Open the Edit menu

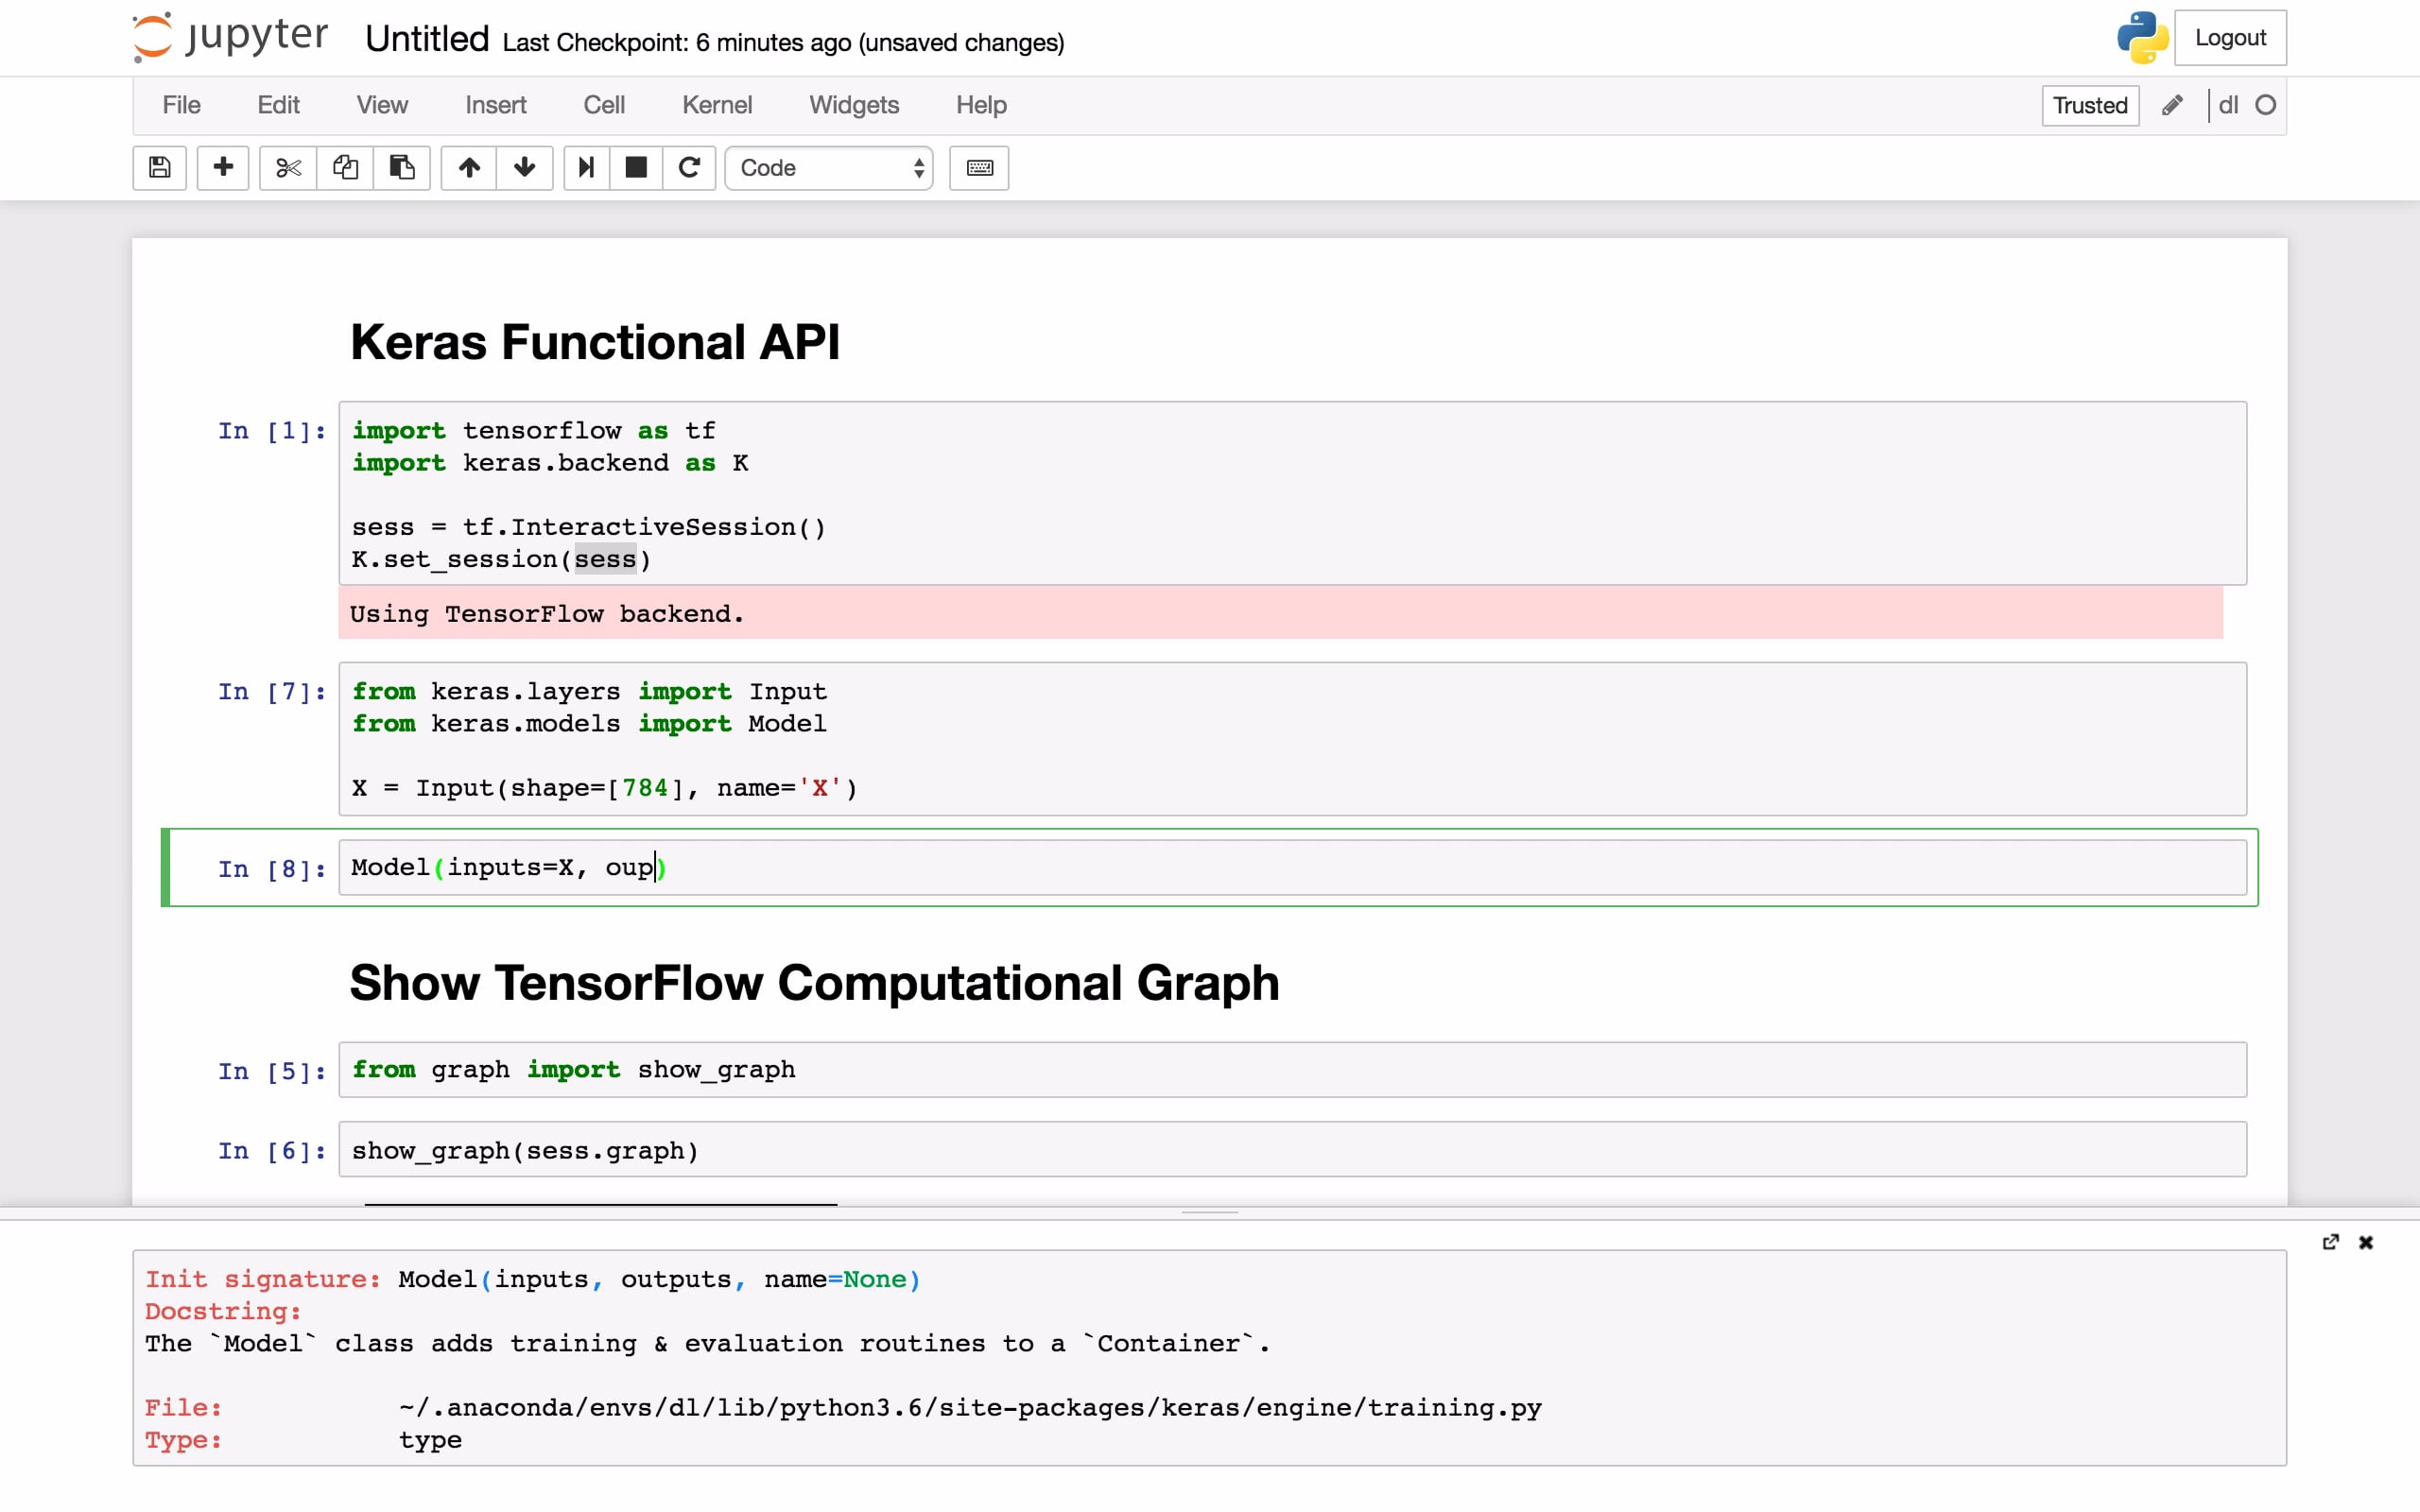(278, 105)
